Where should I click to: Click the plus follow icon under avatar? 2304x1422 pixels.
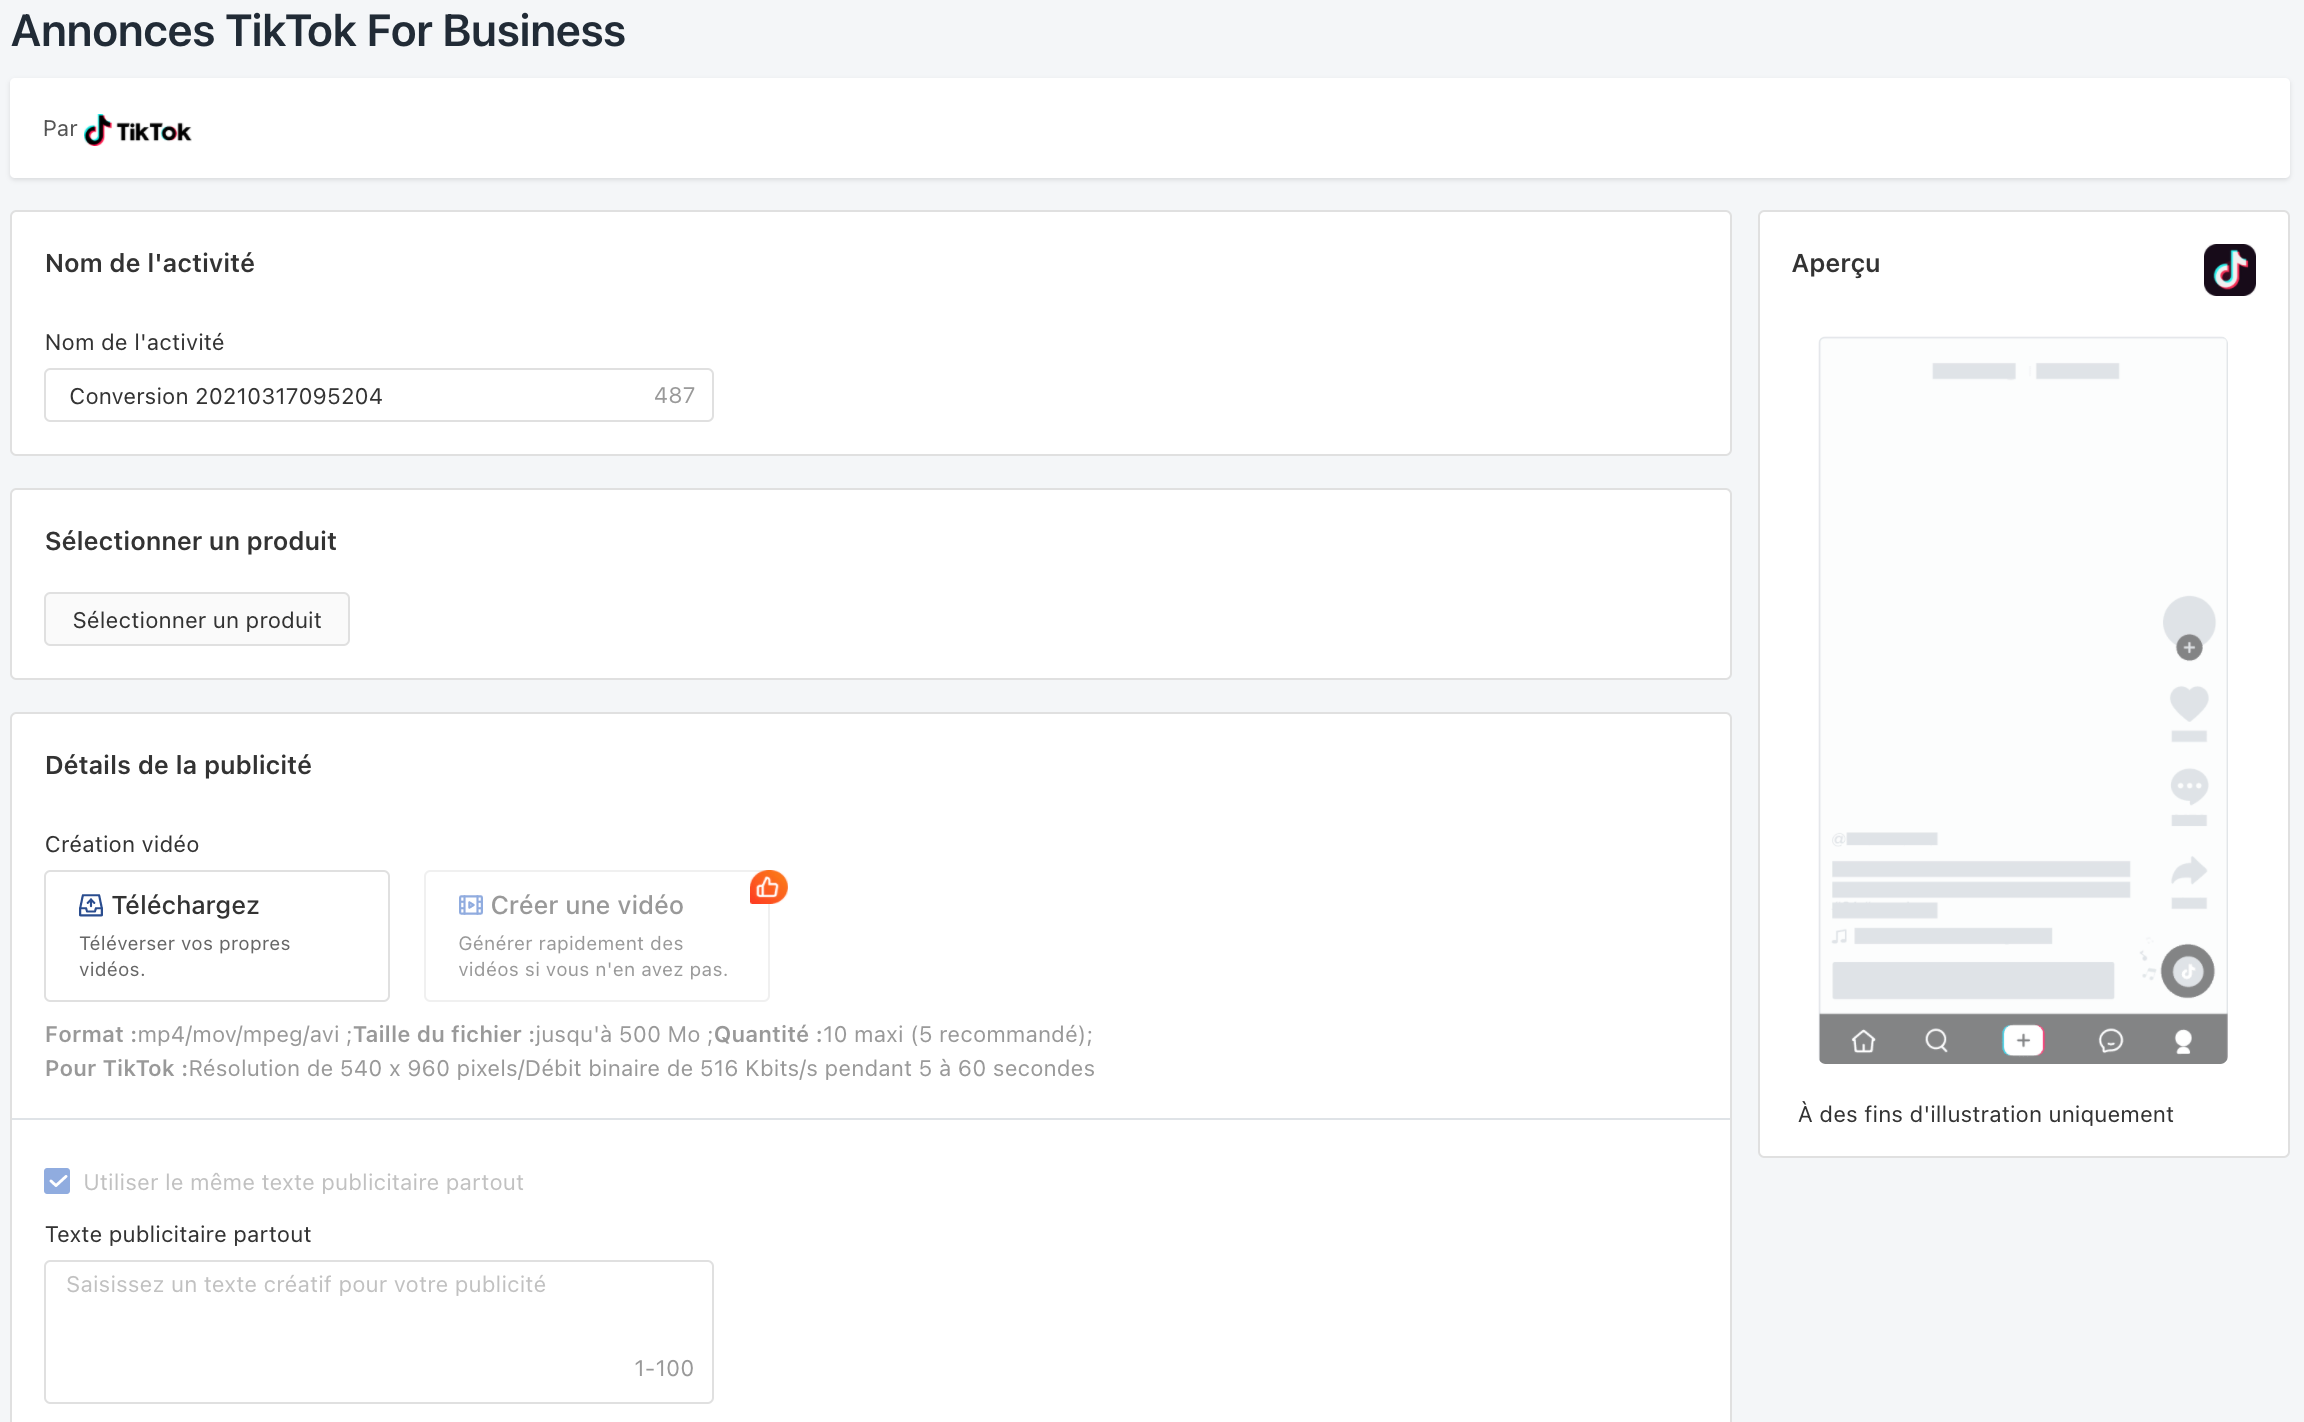tap(2189, 648)
